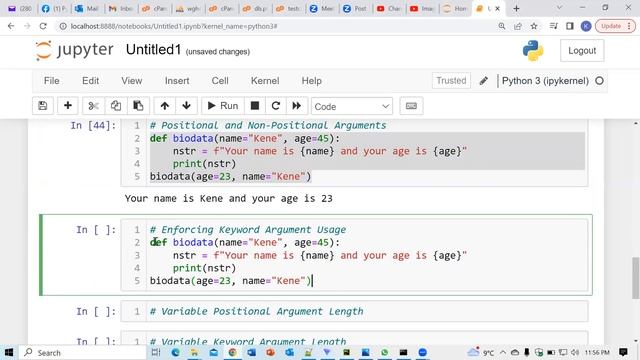Open the browser zoom magnifier icon
Viewport: 640px width, 360px height.
[502, 26]
